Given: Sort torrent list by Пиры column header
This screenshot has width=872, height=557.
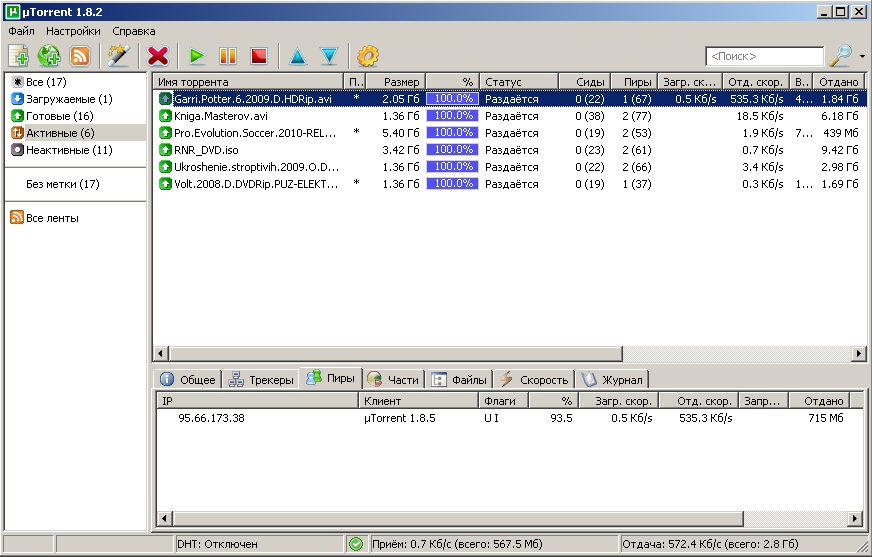Looking at the screenshot, I should coord(634,82).
